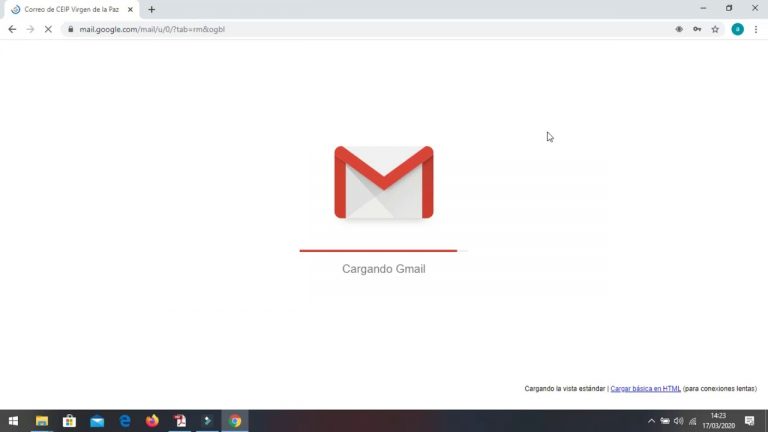Open the dark app icon beside Chrome

pyautogui.click(x=208, y=421)
